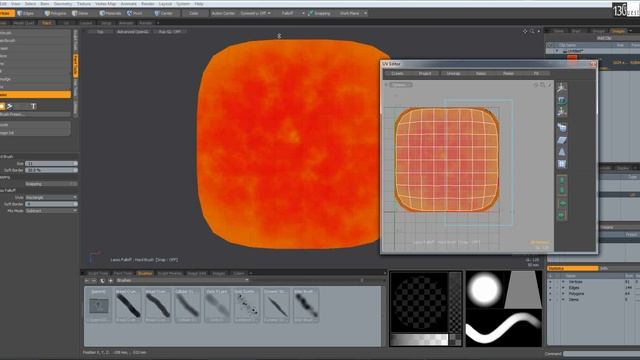
Task: Open the UV Editor viewport map dropdown
Action: 400,85
